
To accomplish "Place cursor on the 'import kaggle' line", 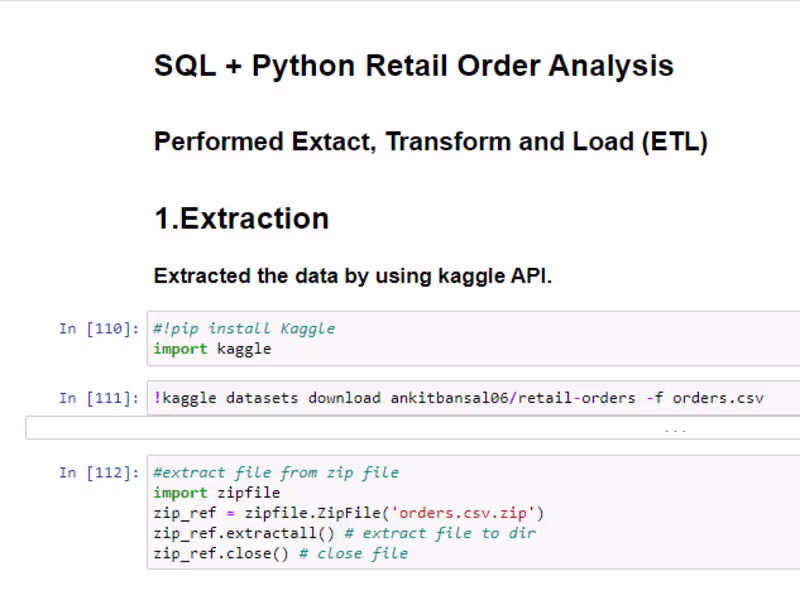I will pos(212,349).
